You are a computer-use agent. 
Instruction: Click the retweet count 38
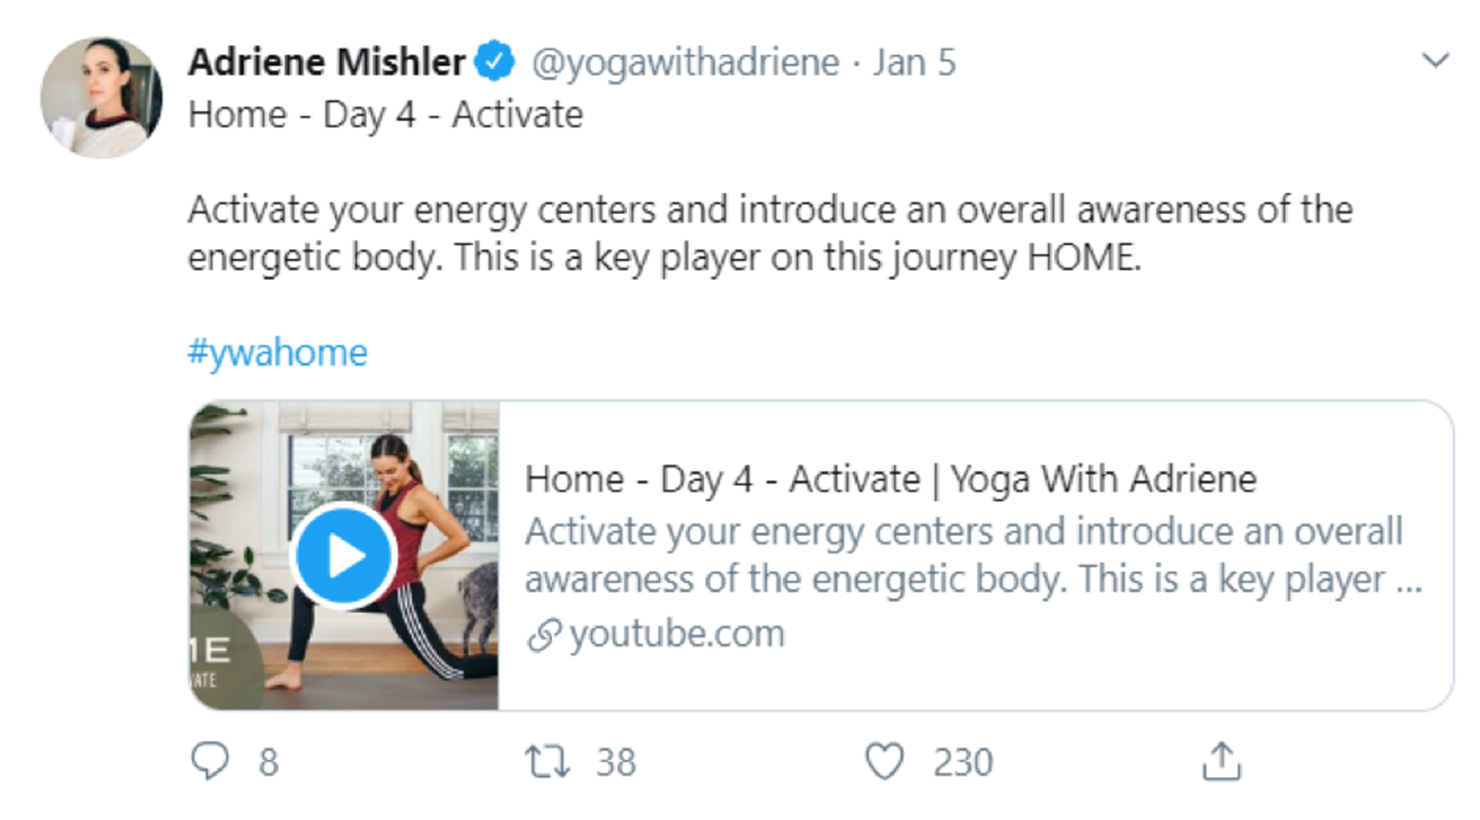(616, 762)
